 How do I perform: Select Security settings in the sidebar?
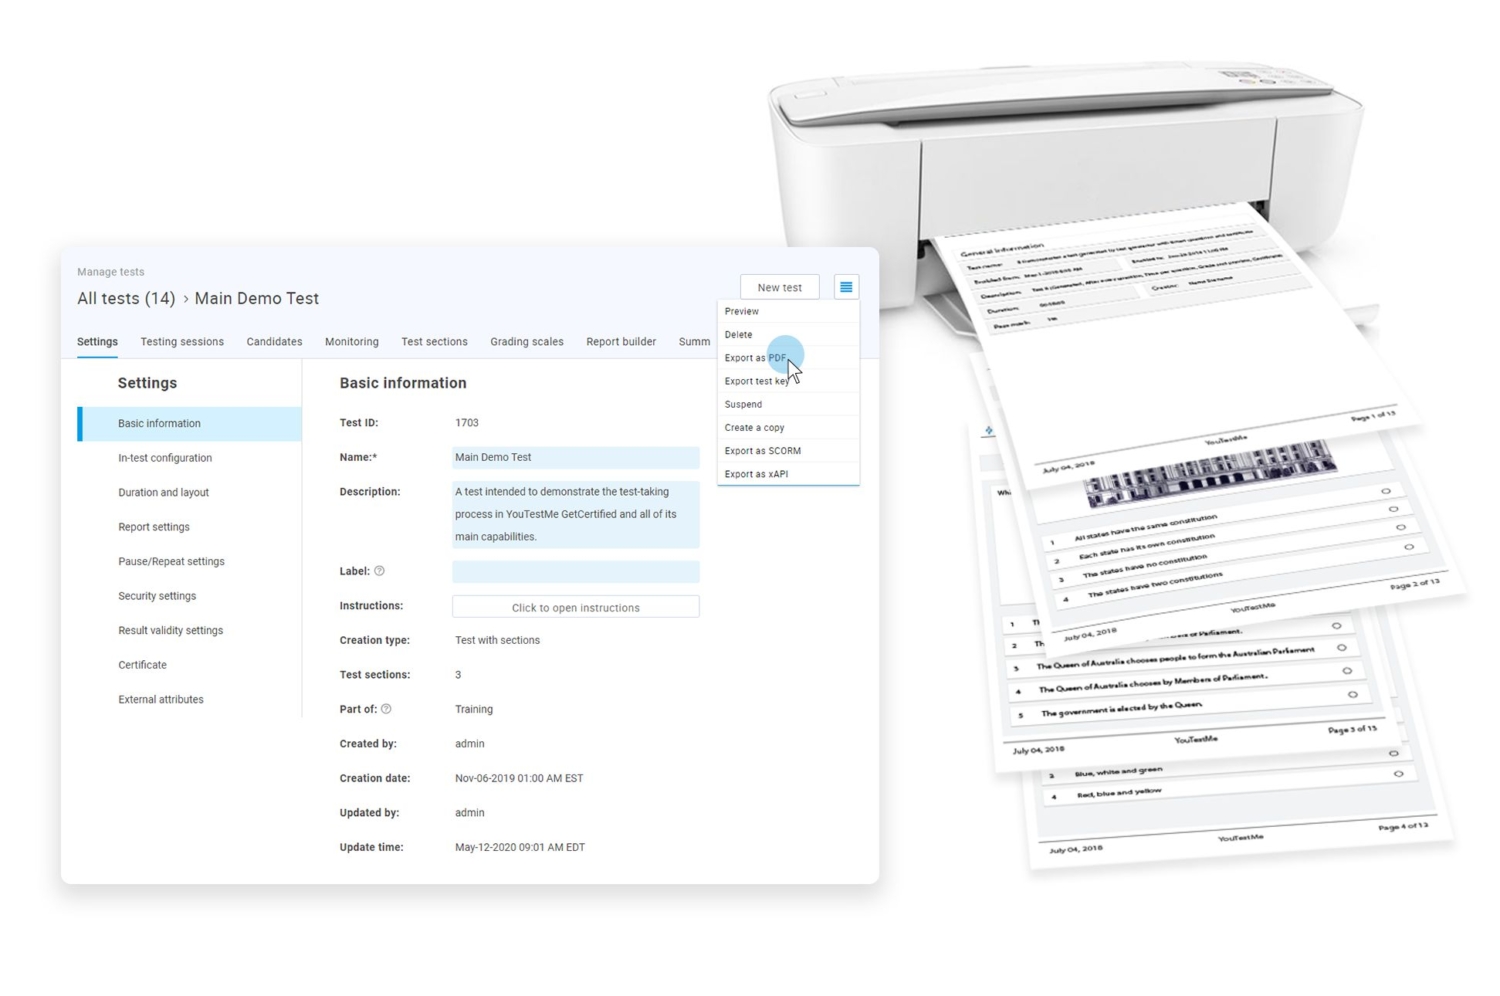(x=157, y=595)
